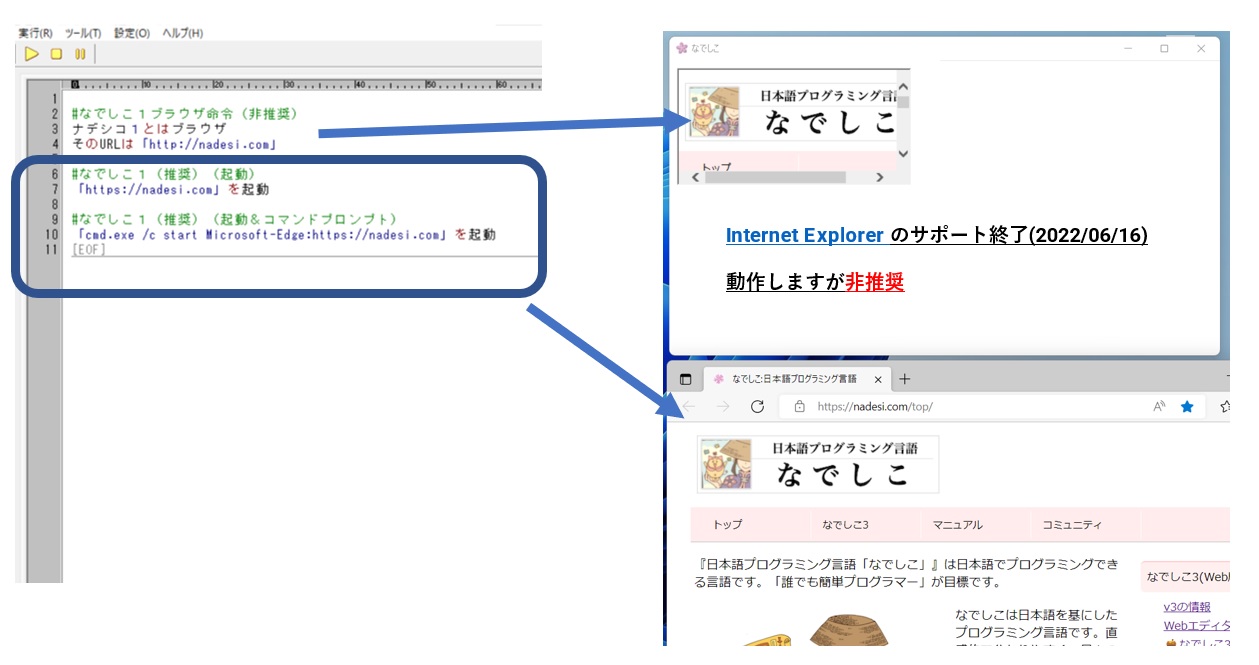This screenshot has width=1259, height=665.
Task: Click line number 10 in editor gutter
Action: pyautogui.click(x=51, y=235)
